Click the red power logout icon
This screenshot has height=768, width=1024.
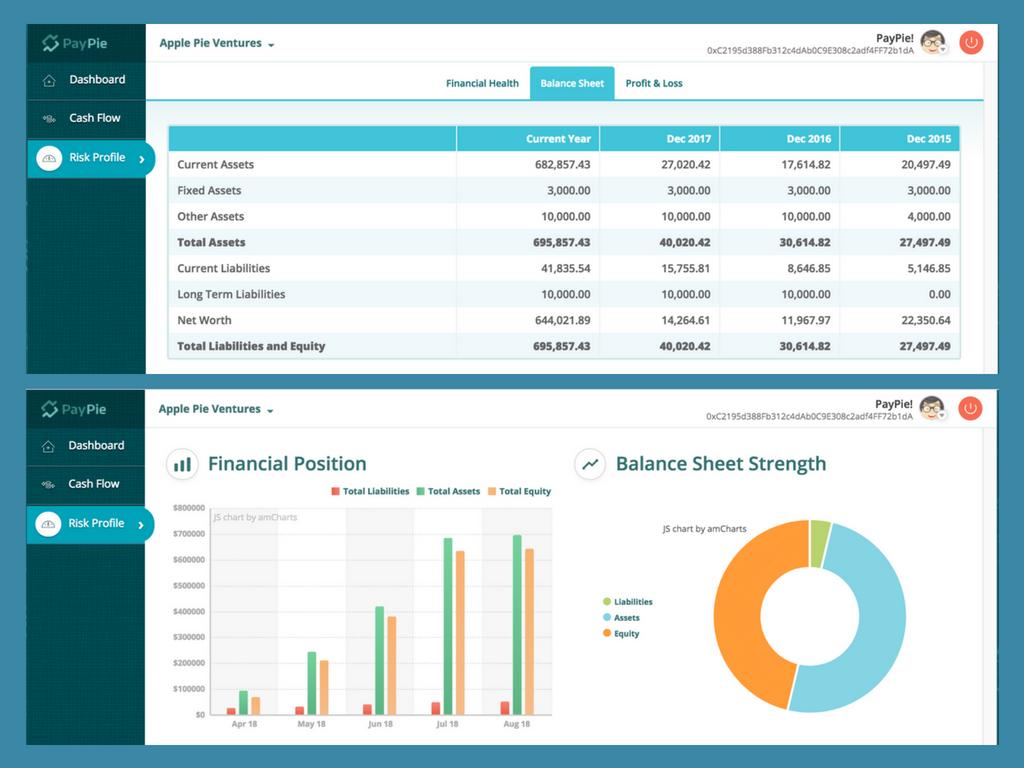969,42
